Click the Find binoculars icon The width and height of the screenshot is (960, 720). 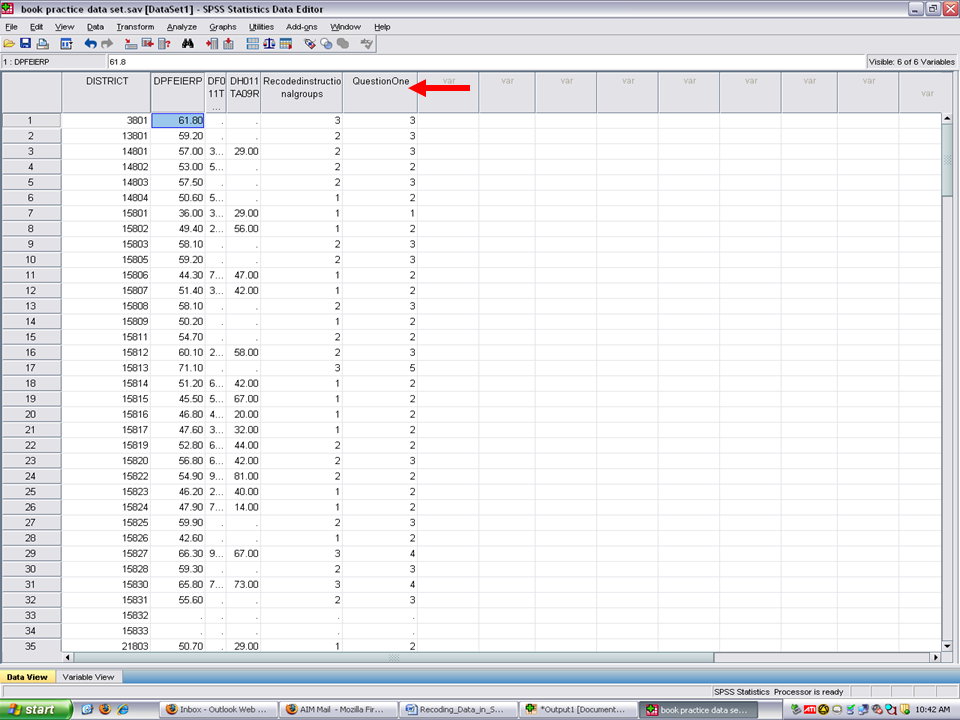tap(187, 44)
